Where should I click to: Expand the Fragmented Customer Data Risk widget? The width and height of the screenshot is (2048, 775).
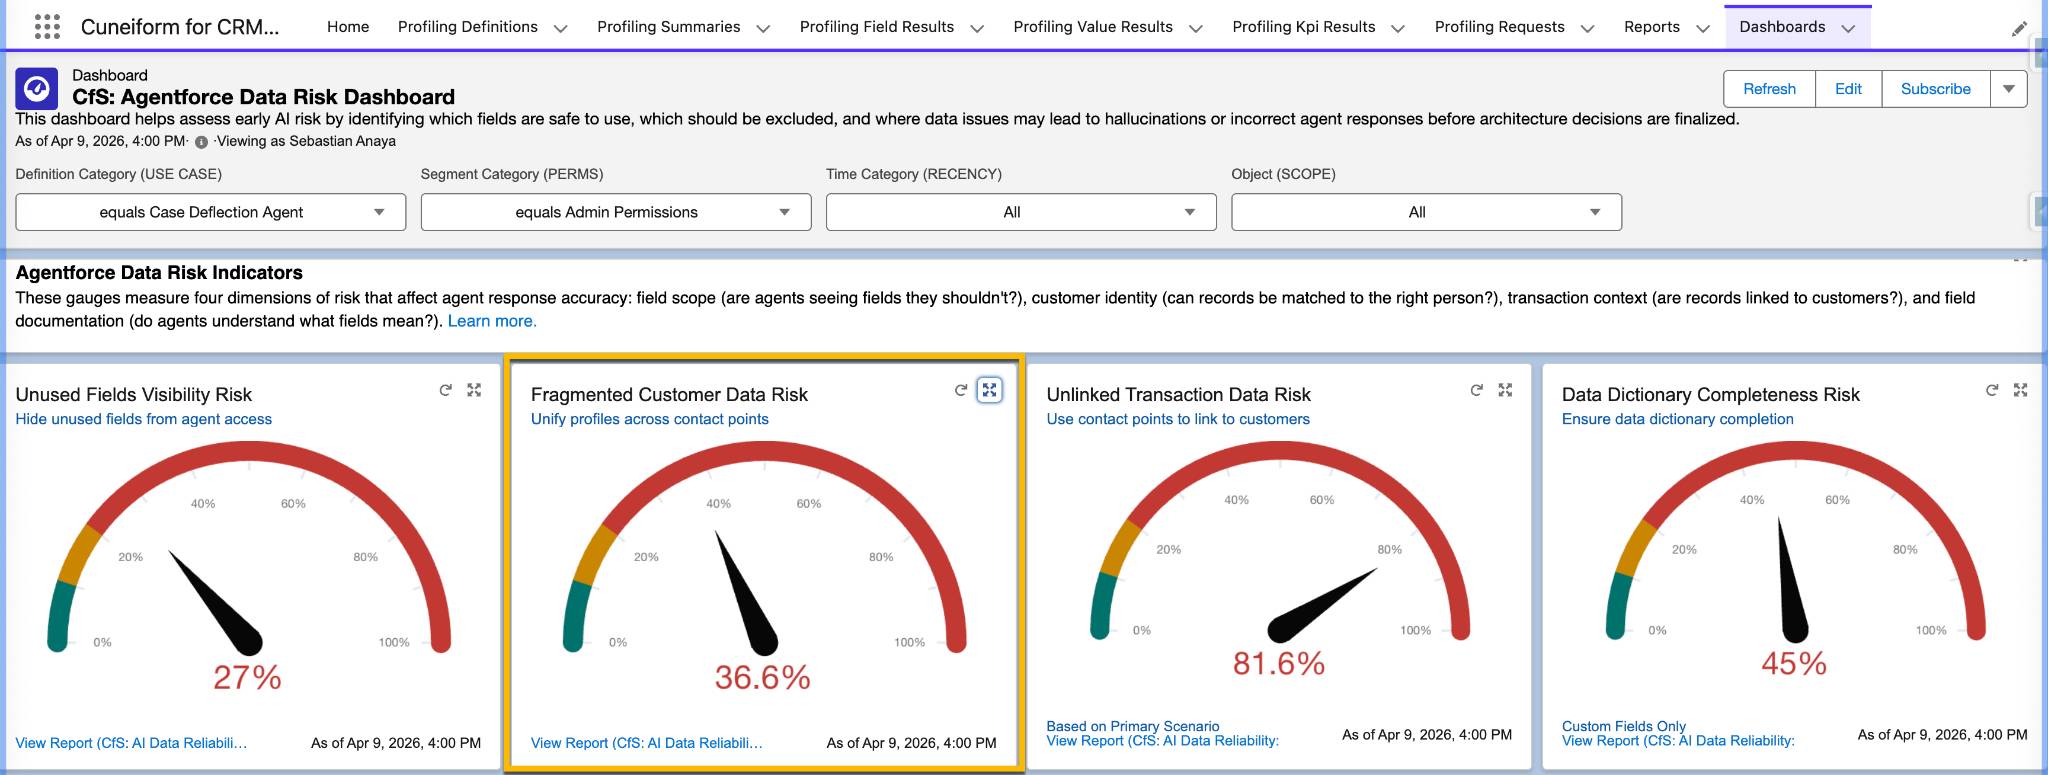pos(989,390)
